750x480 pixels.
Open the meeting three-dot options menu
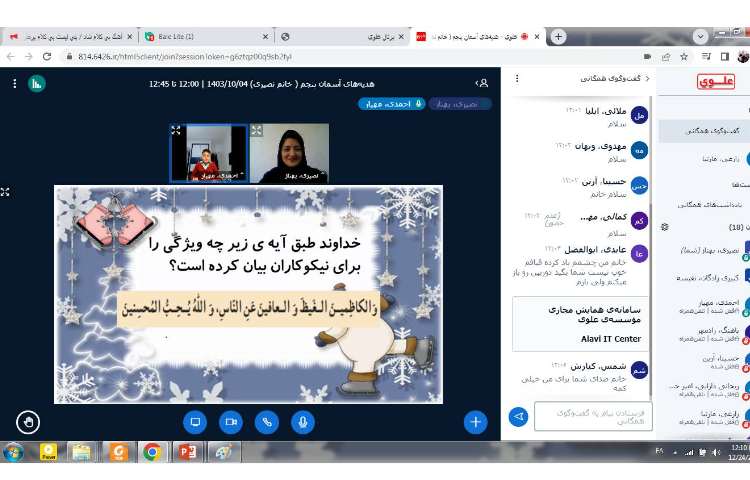tap(15, 84)
